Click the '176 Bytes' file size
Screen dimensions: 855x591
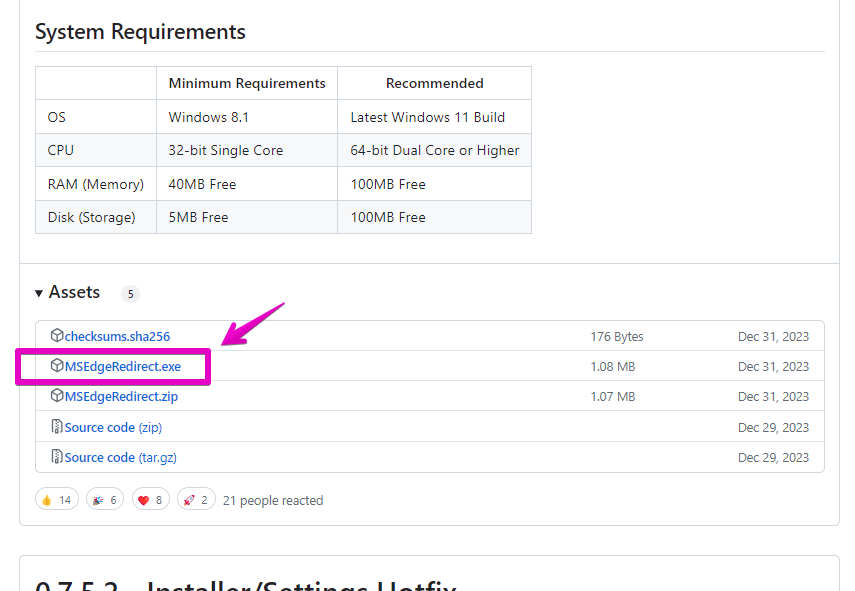[617, 336]
